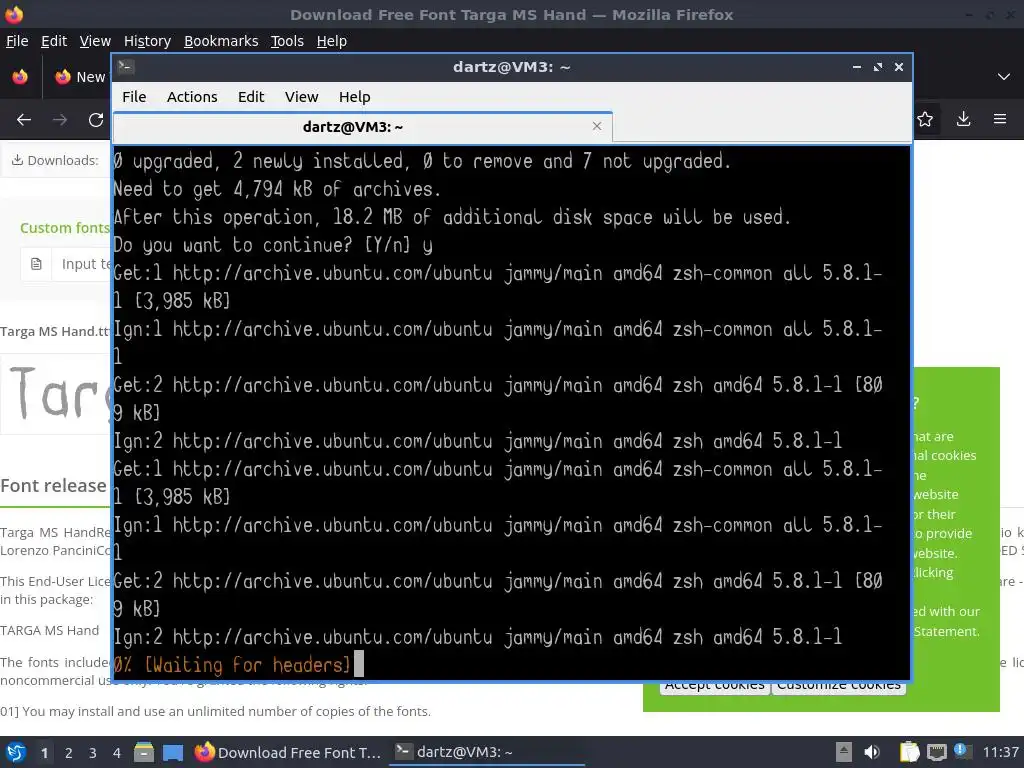Viewport: 1024px width, 768px height.
Task: Go forward in Firefox
Action: 60,120
